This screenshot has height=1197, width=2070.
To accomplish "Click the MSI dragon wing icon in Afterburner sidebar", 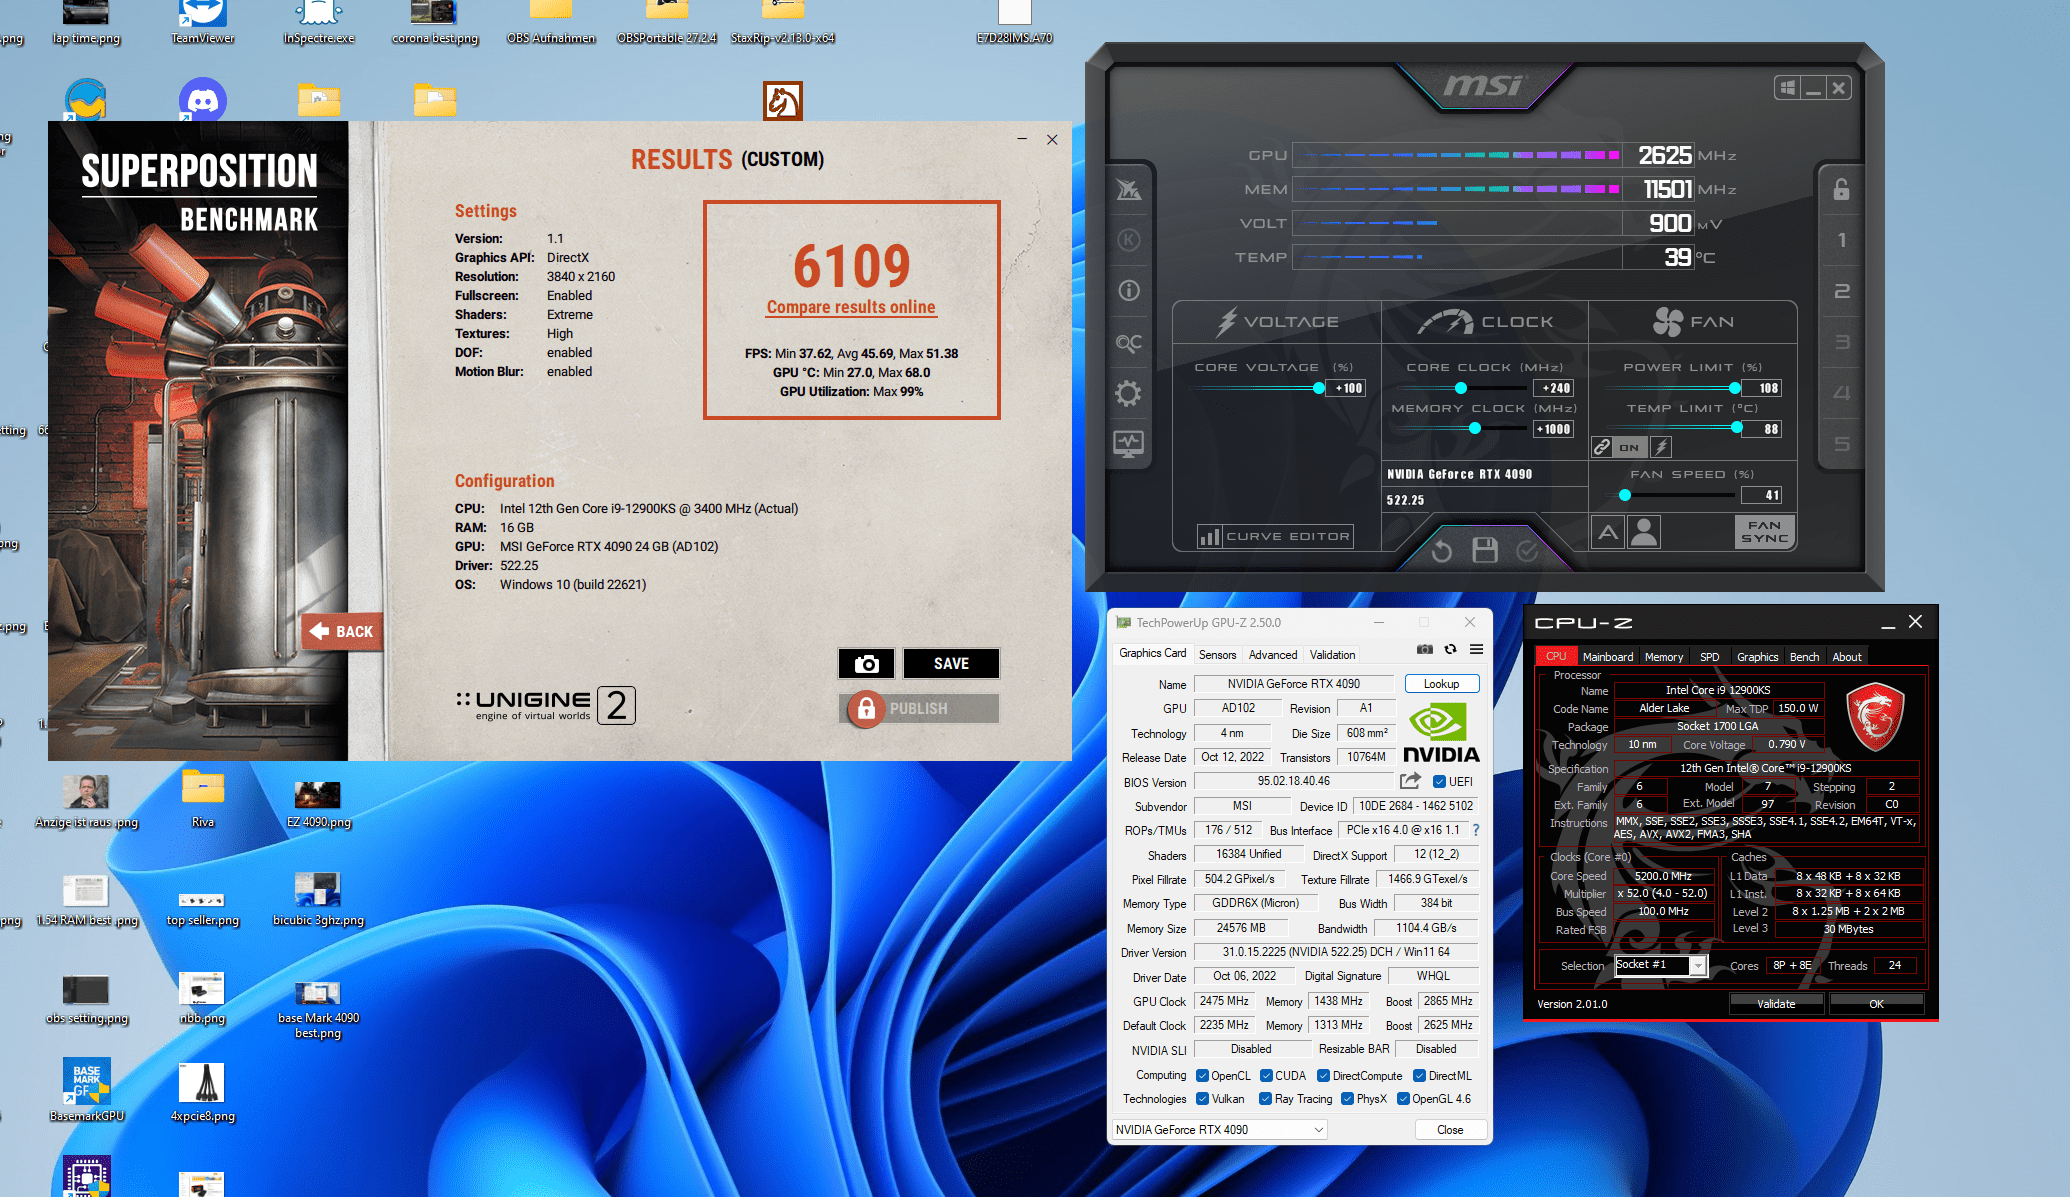I will point(1129,189).
